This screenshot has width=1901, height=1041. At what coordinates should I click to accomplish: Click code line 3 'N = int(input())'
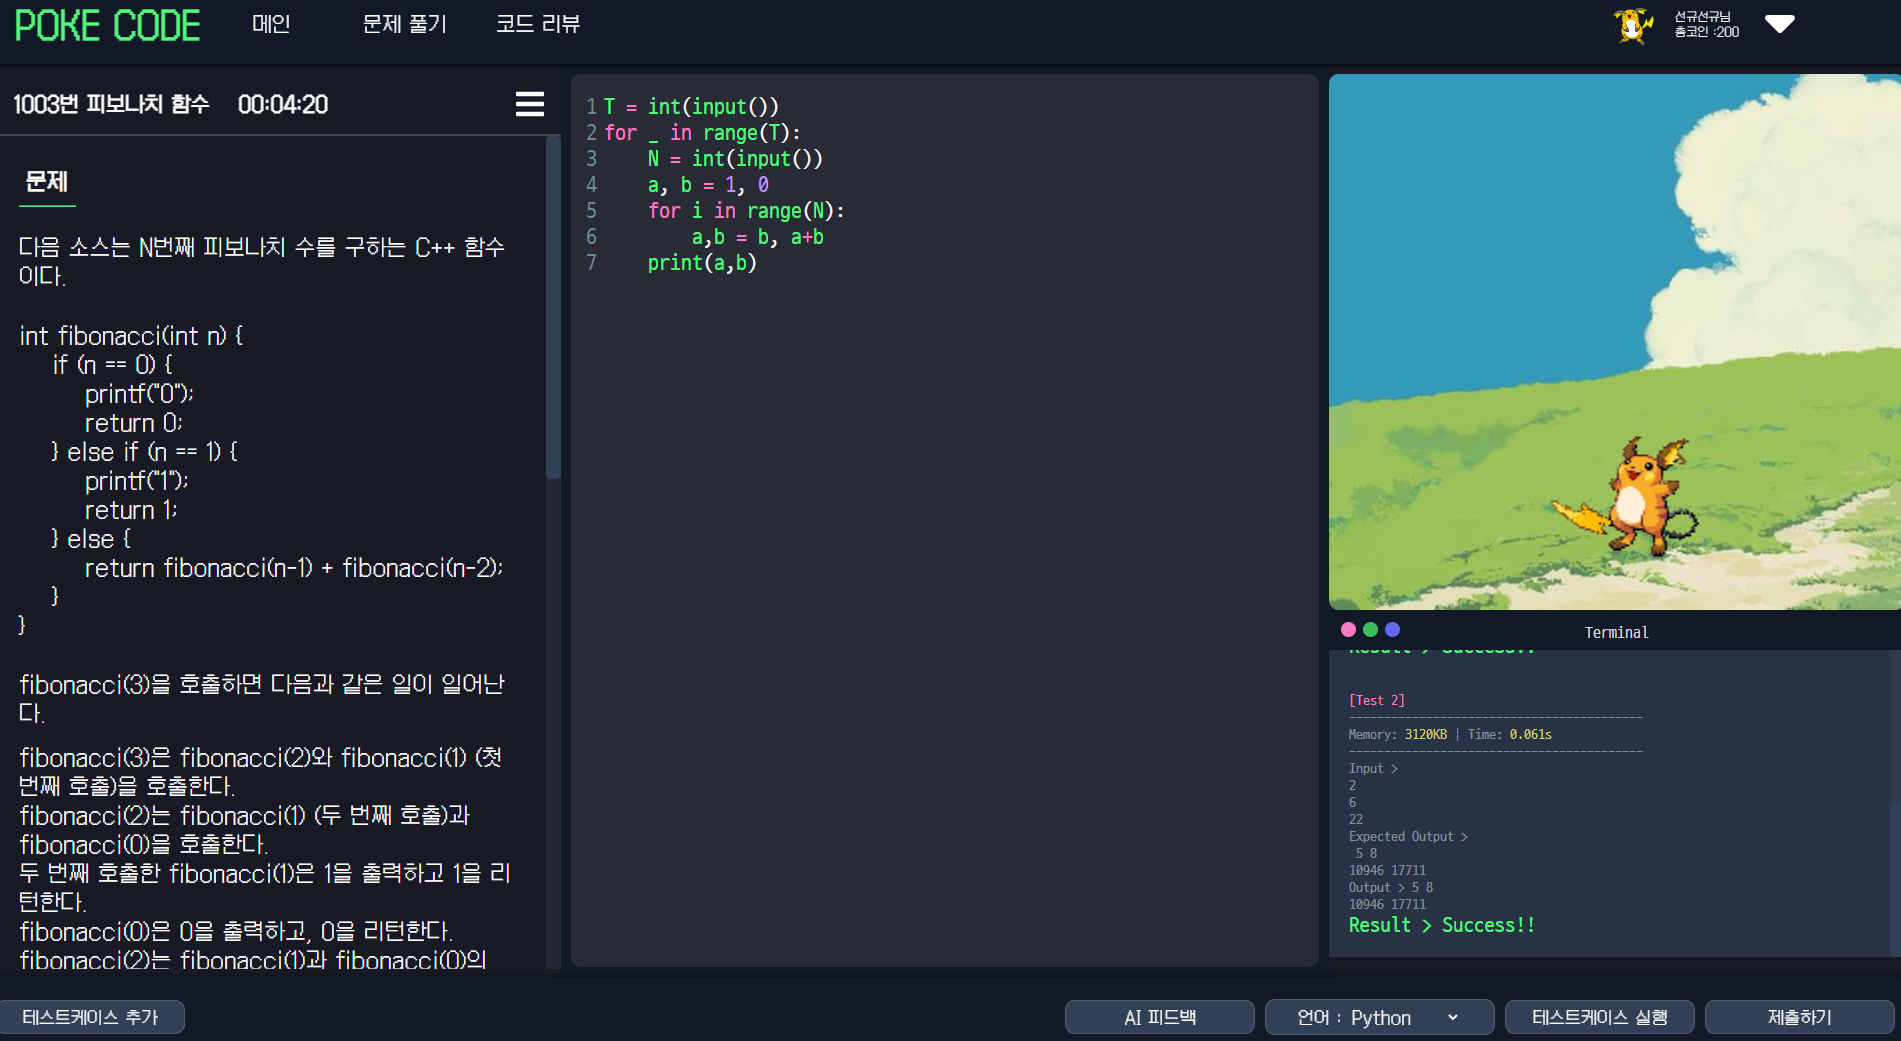(735, 158)
